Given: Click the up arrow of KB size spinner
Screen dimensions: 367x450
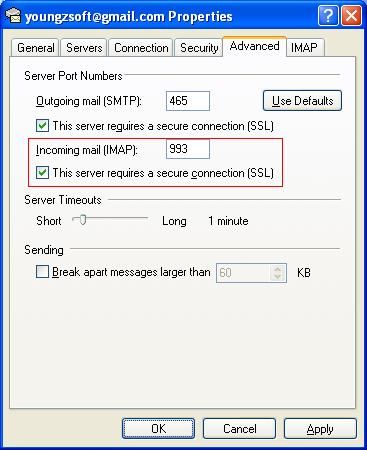Looking at the screenshot, I should coord(277,269).
